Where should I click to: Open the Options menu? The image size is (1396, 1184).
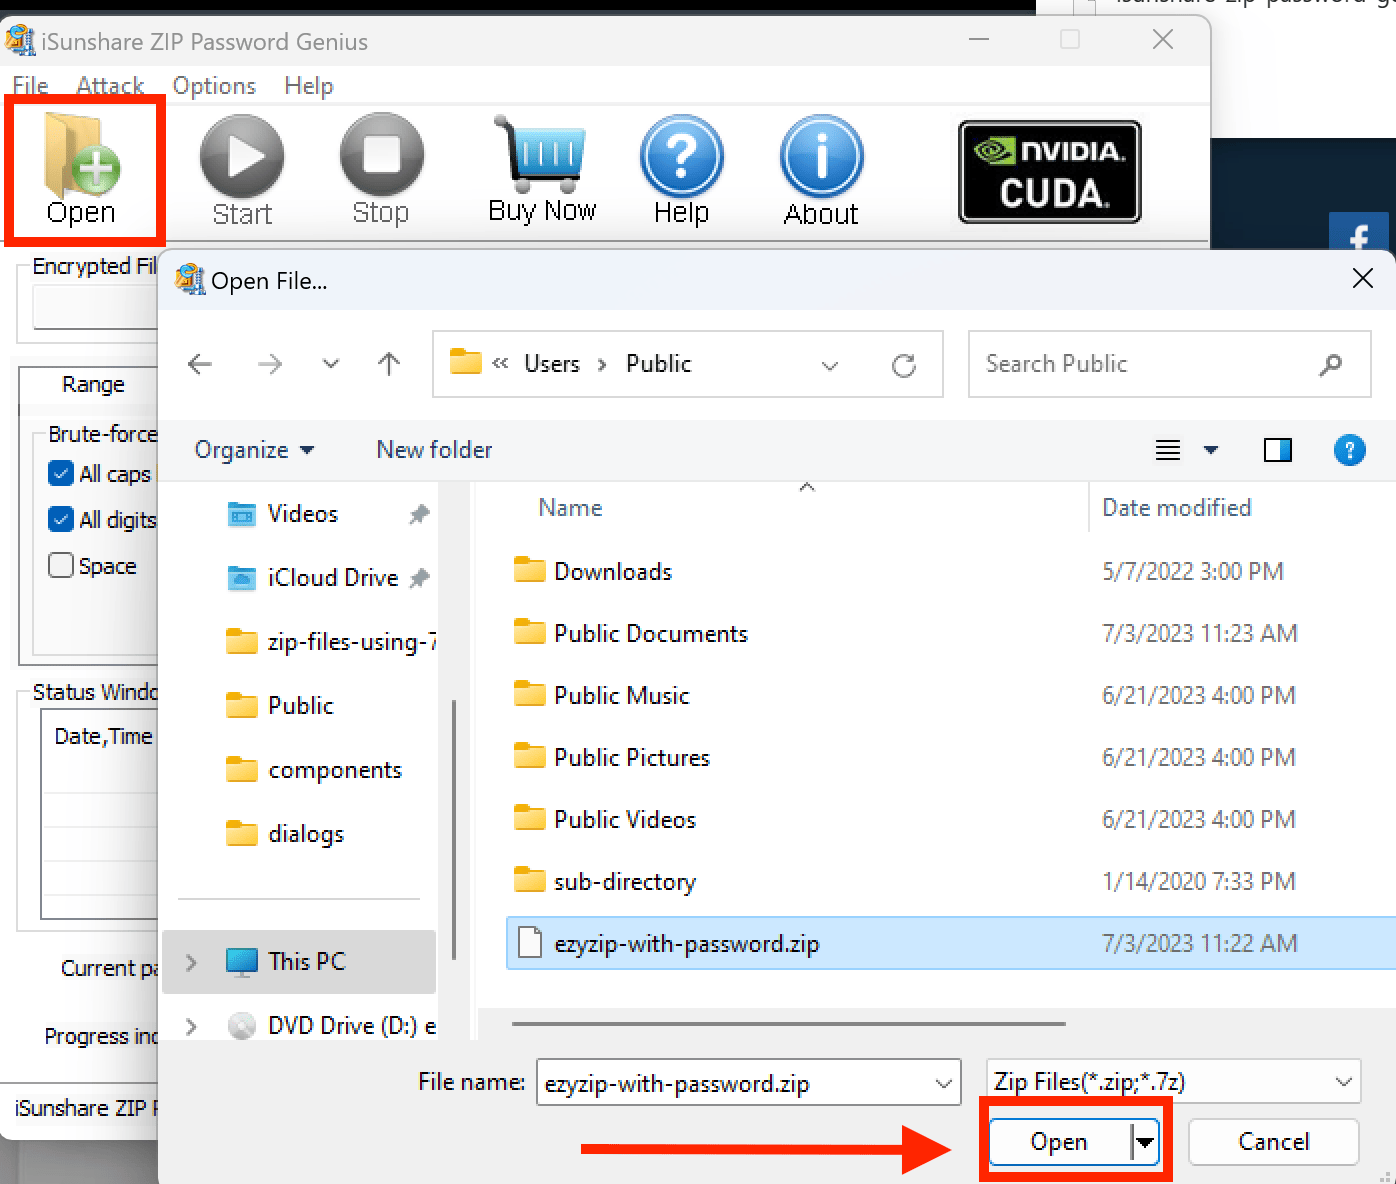click(x=213, y=85)
